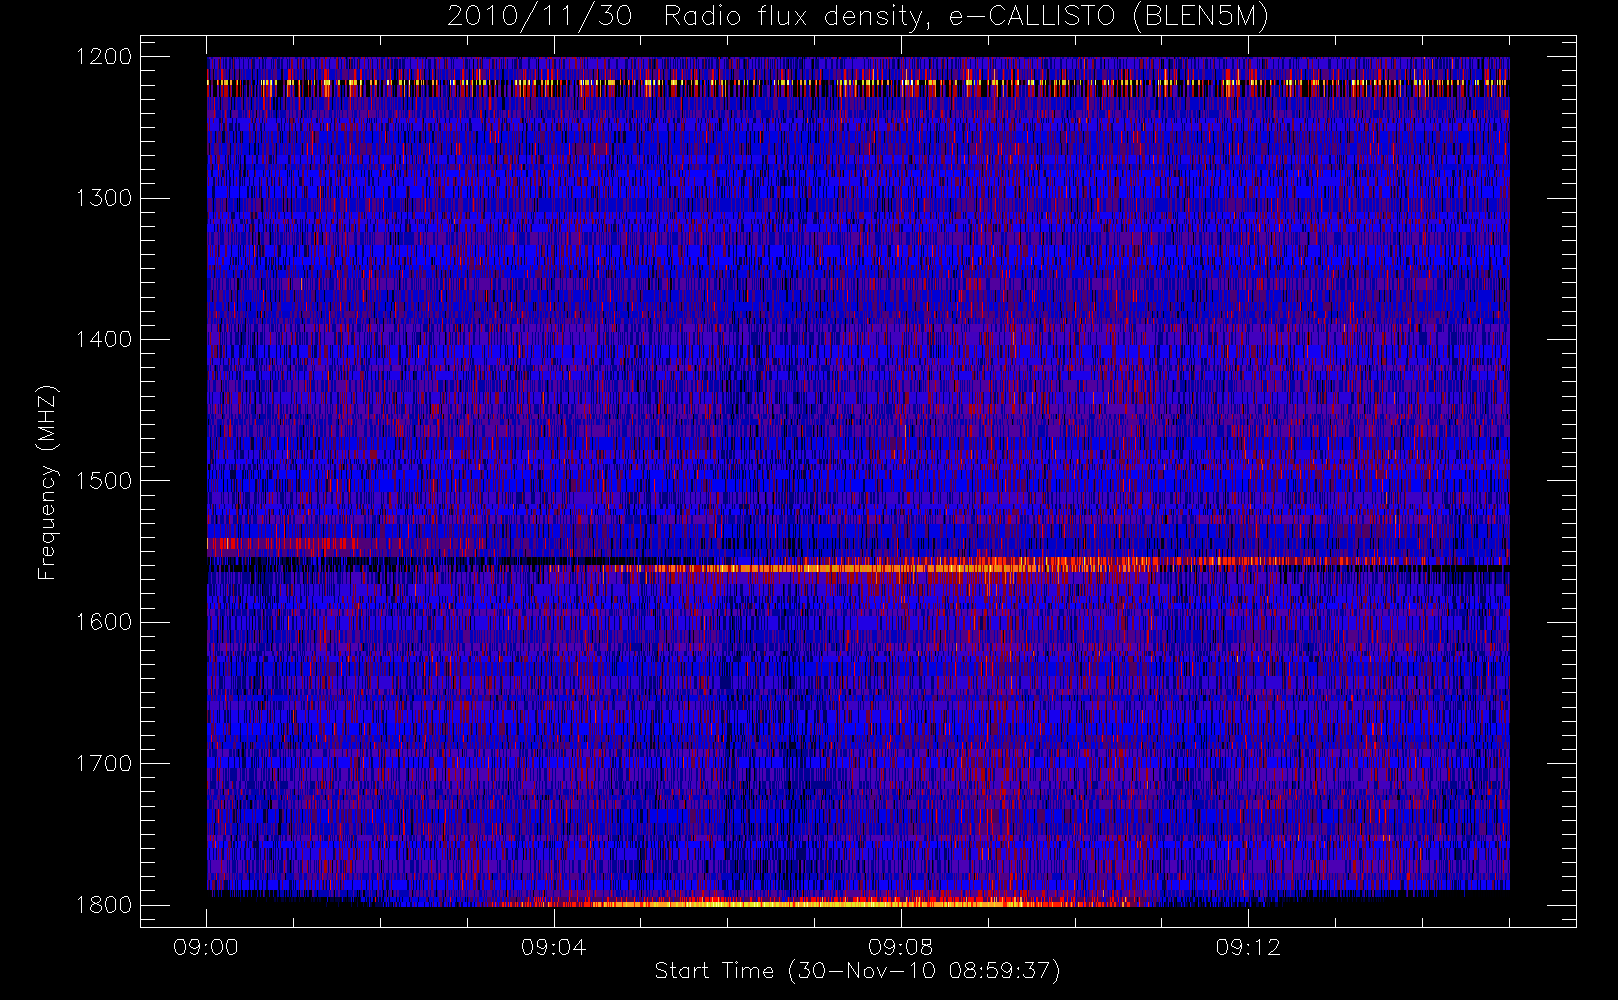
Task: Click the 1600 frequency tick label
Action: pyautogui.click(x=104, y=622)
